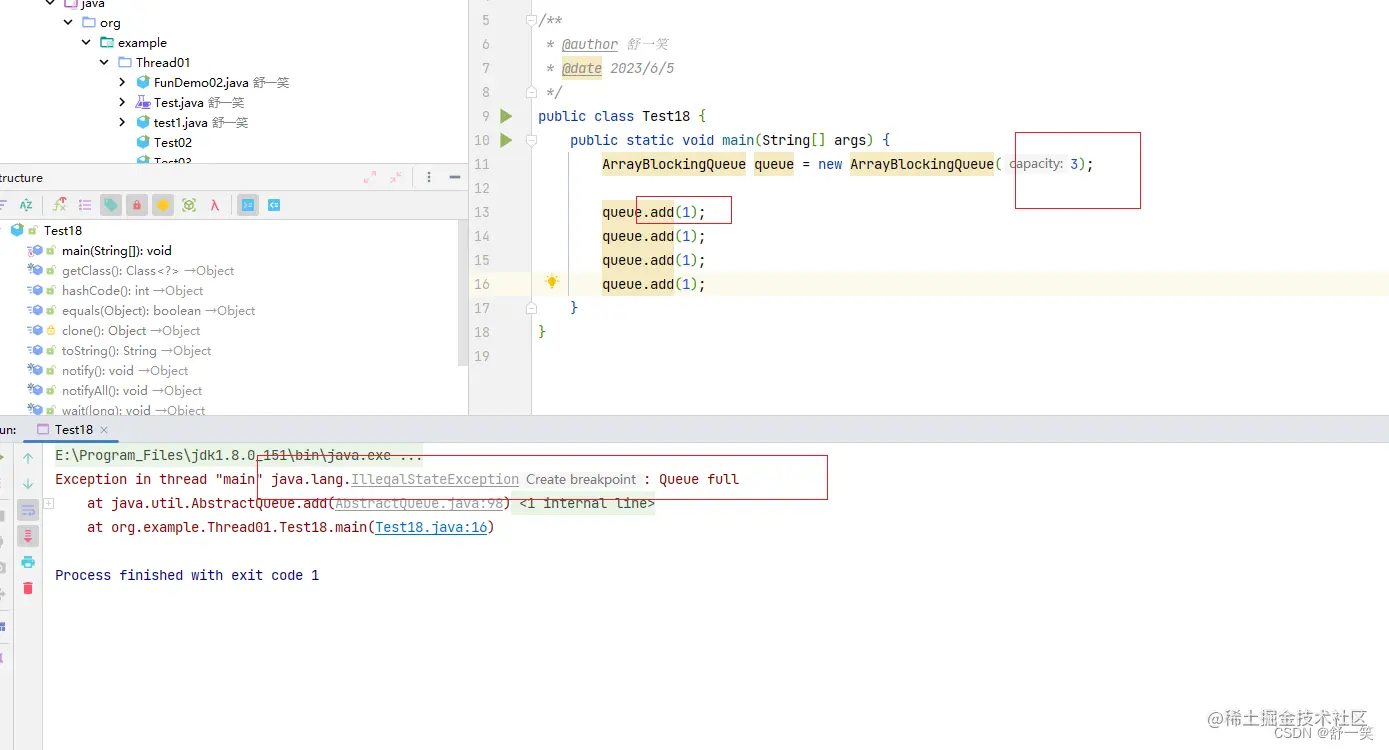Expand all nodes in the Structure panel
Image resolution: width=1389 pixels, height=750 pixels.
370,177
